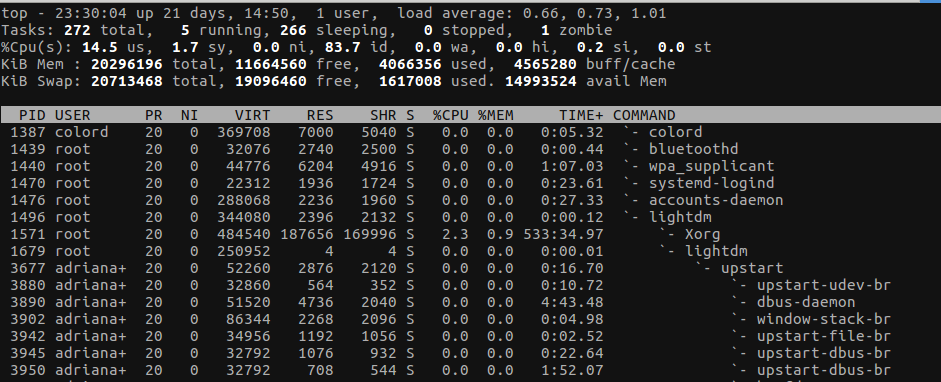Click the Xorg 2.3 %CPU value
The image size is (941, 382).
tap(455, 234)
